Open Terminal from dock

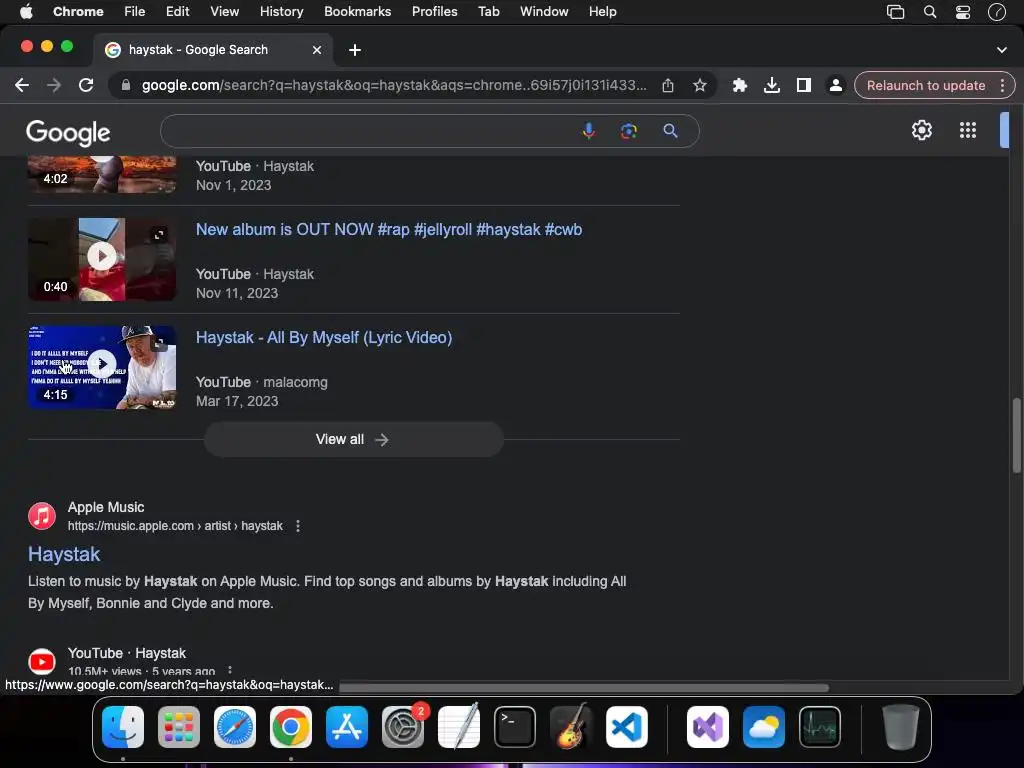click(x=515, y=727)
